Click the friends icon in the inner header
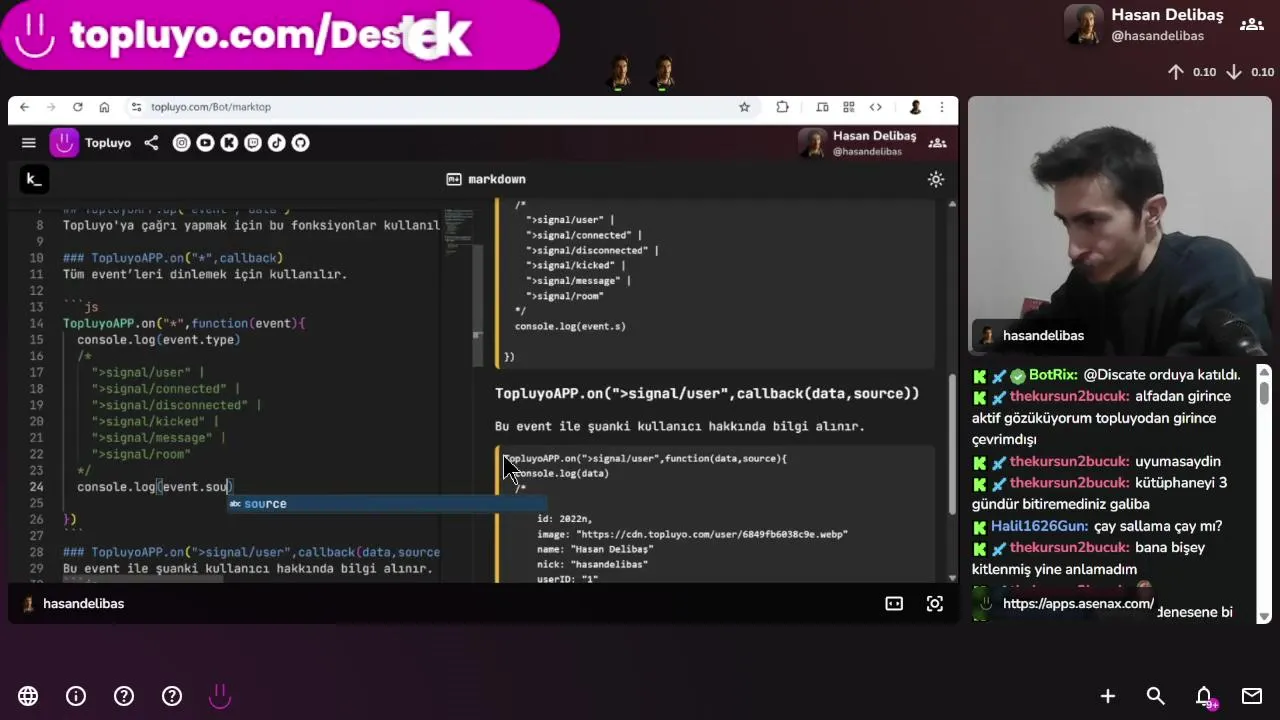Screen dimensions: 1280x720 click(x=937, y=143)
